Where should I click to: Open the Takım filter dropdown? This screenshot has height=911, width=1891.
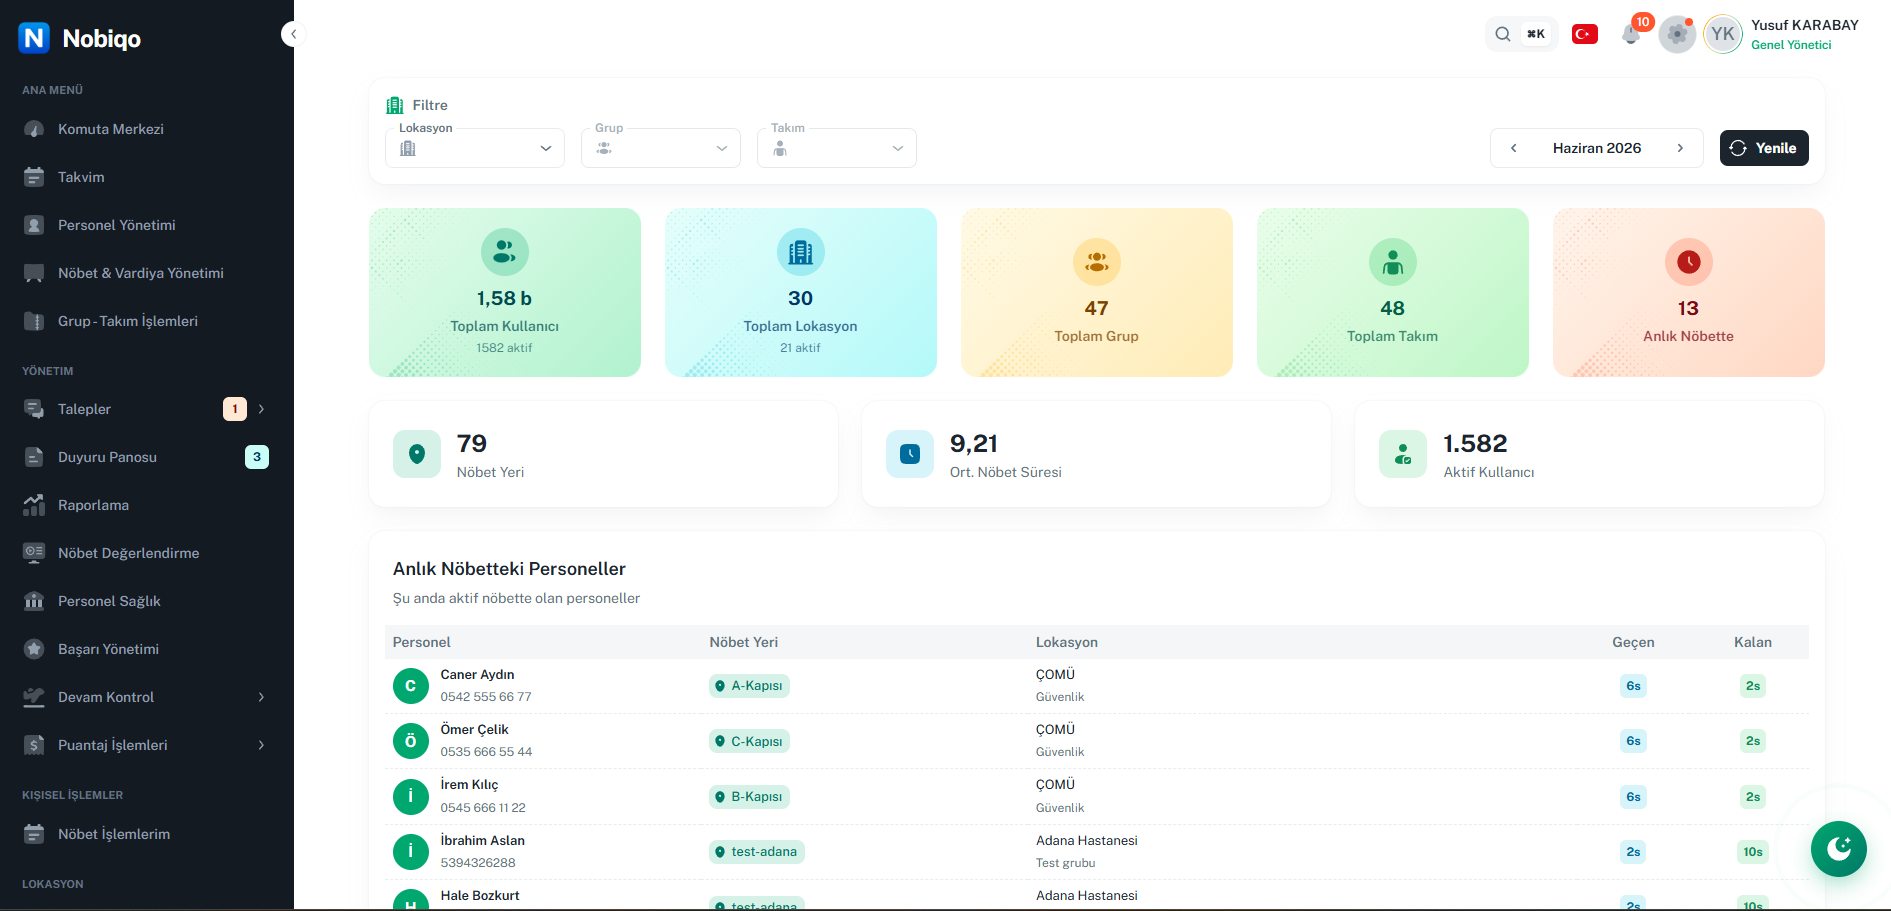coord(837,148)
